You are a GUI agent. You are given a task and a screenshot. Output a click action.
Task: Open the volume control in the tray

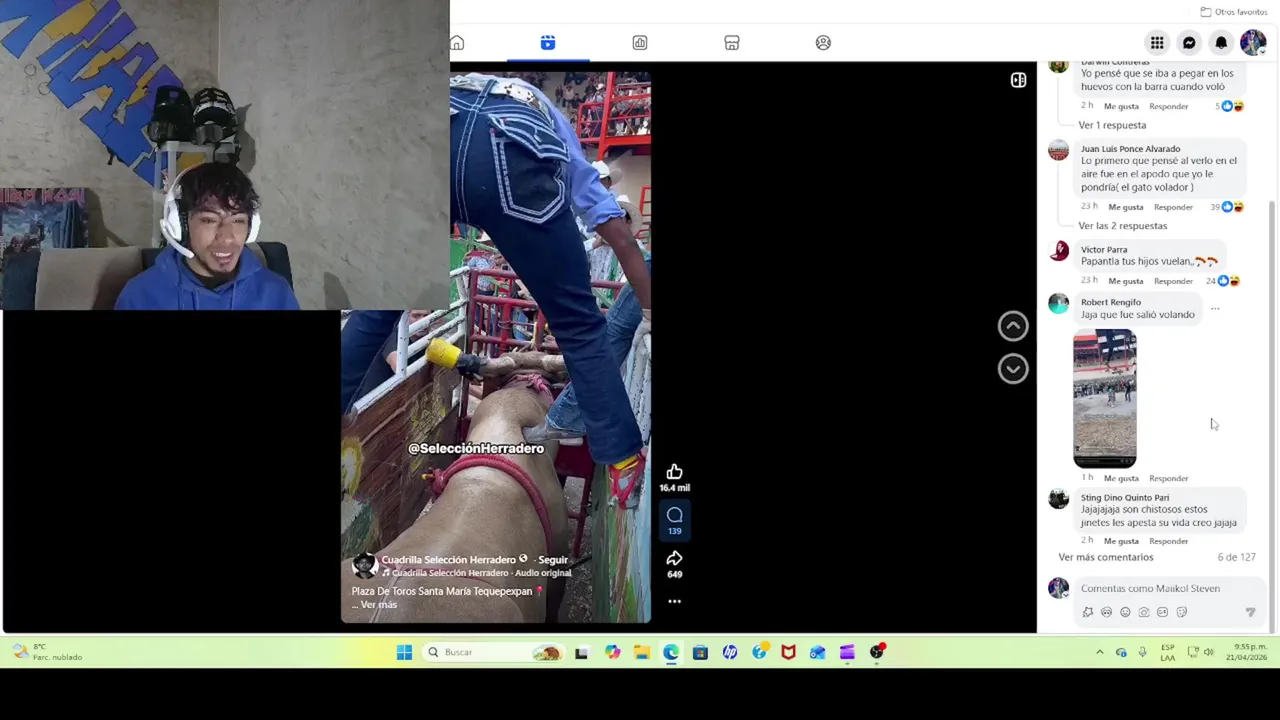tap(1209, 652)
